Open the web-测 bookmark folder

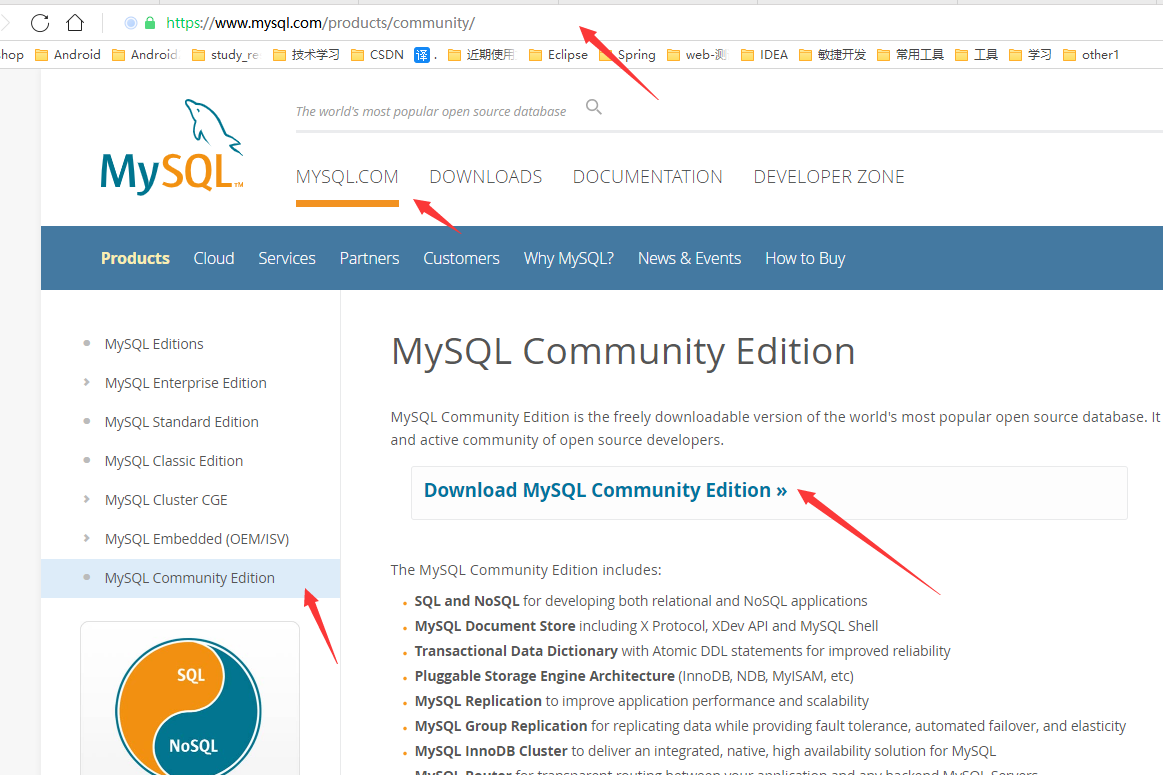pos(697,55)
